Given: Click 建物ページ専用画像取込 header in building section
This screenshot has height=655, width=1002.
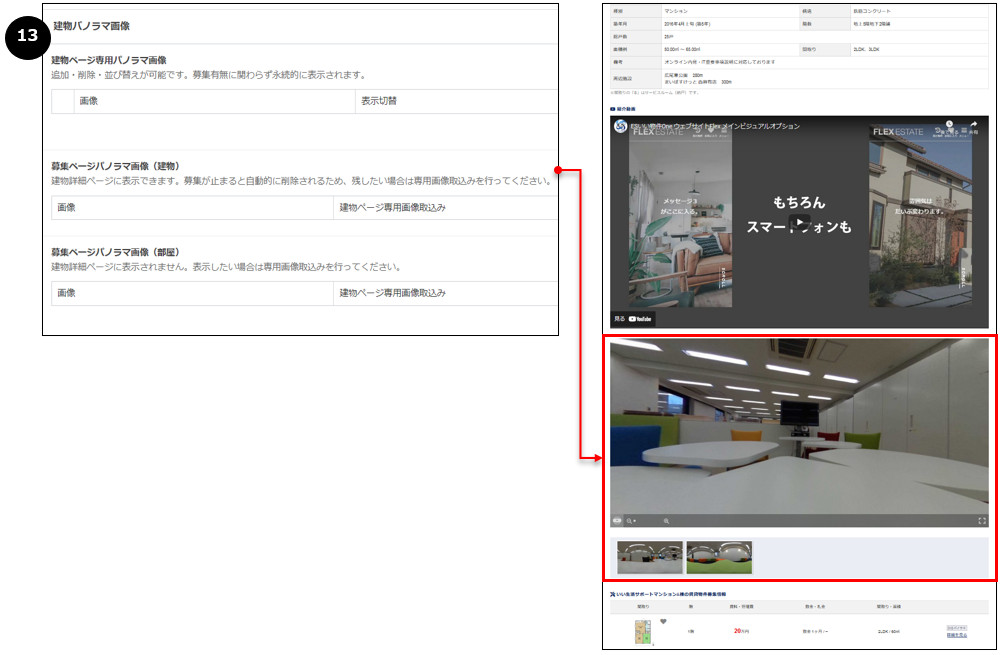Looking at the screenshot, I should [392, 207].
